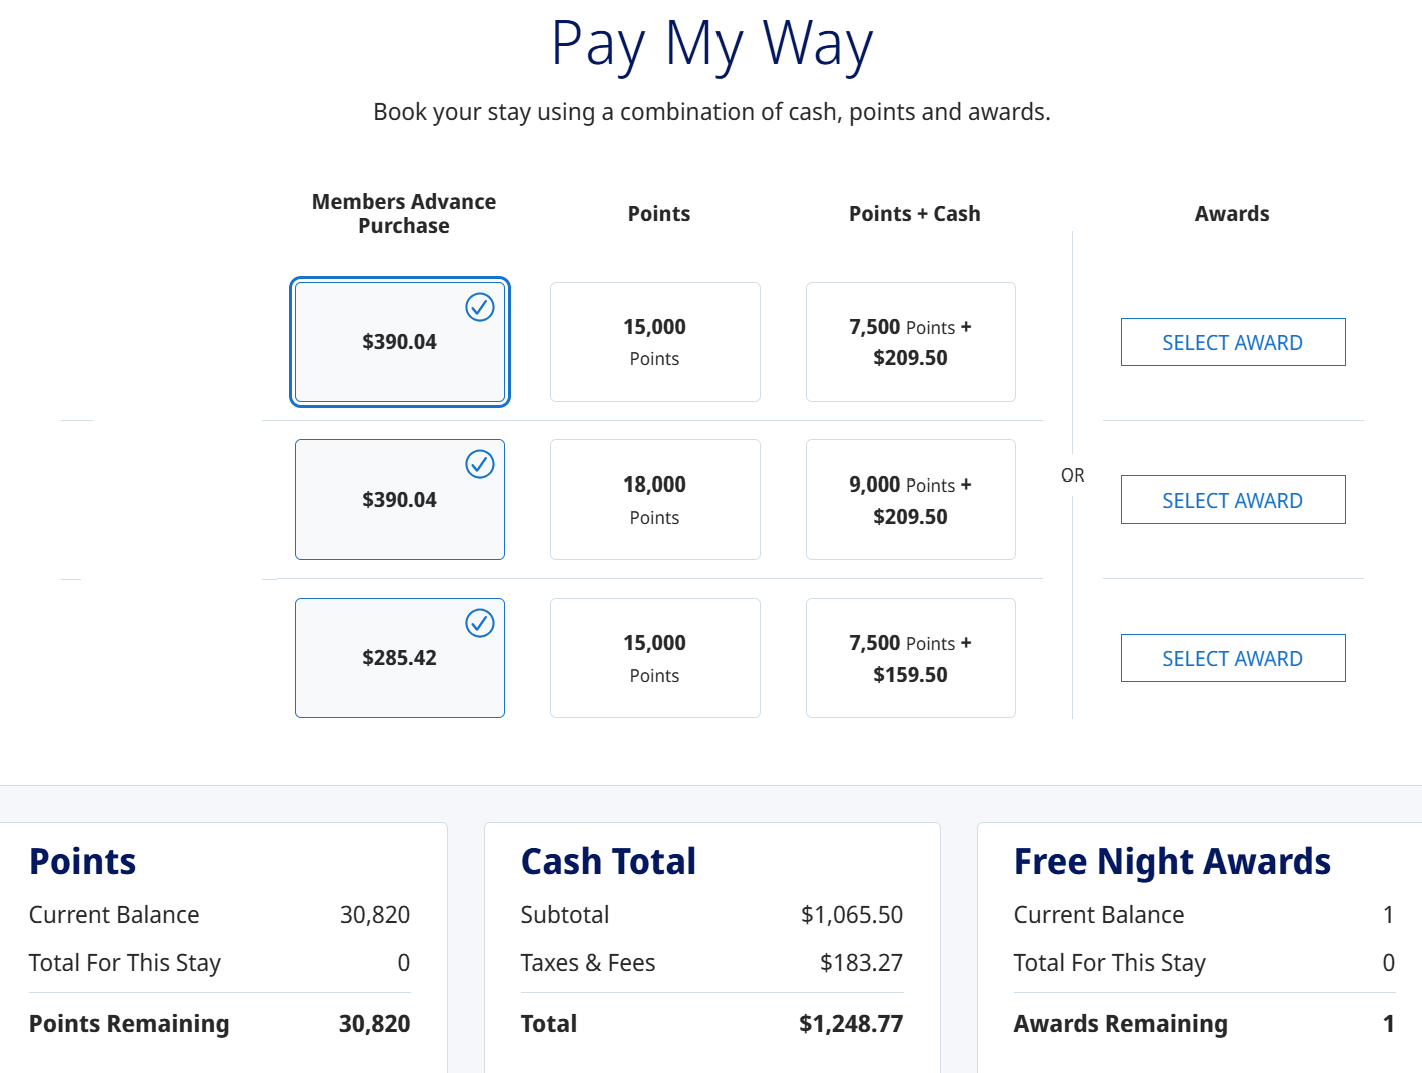
Task: Click the Points Remaining balance row
Action: pyautogui.click(x=219, y=1024)
